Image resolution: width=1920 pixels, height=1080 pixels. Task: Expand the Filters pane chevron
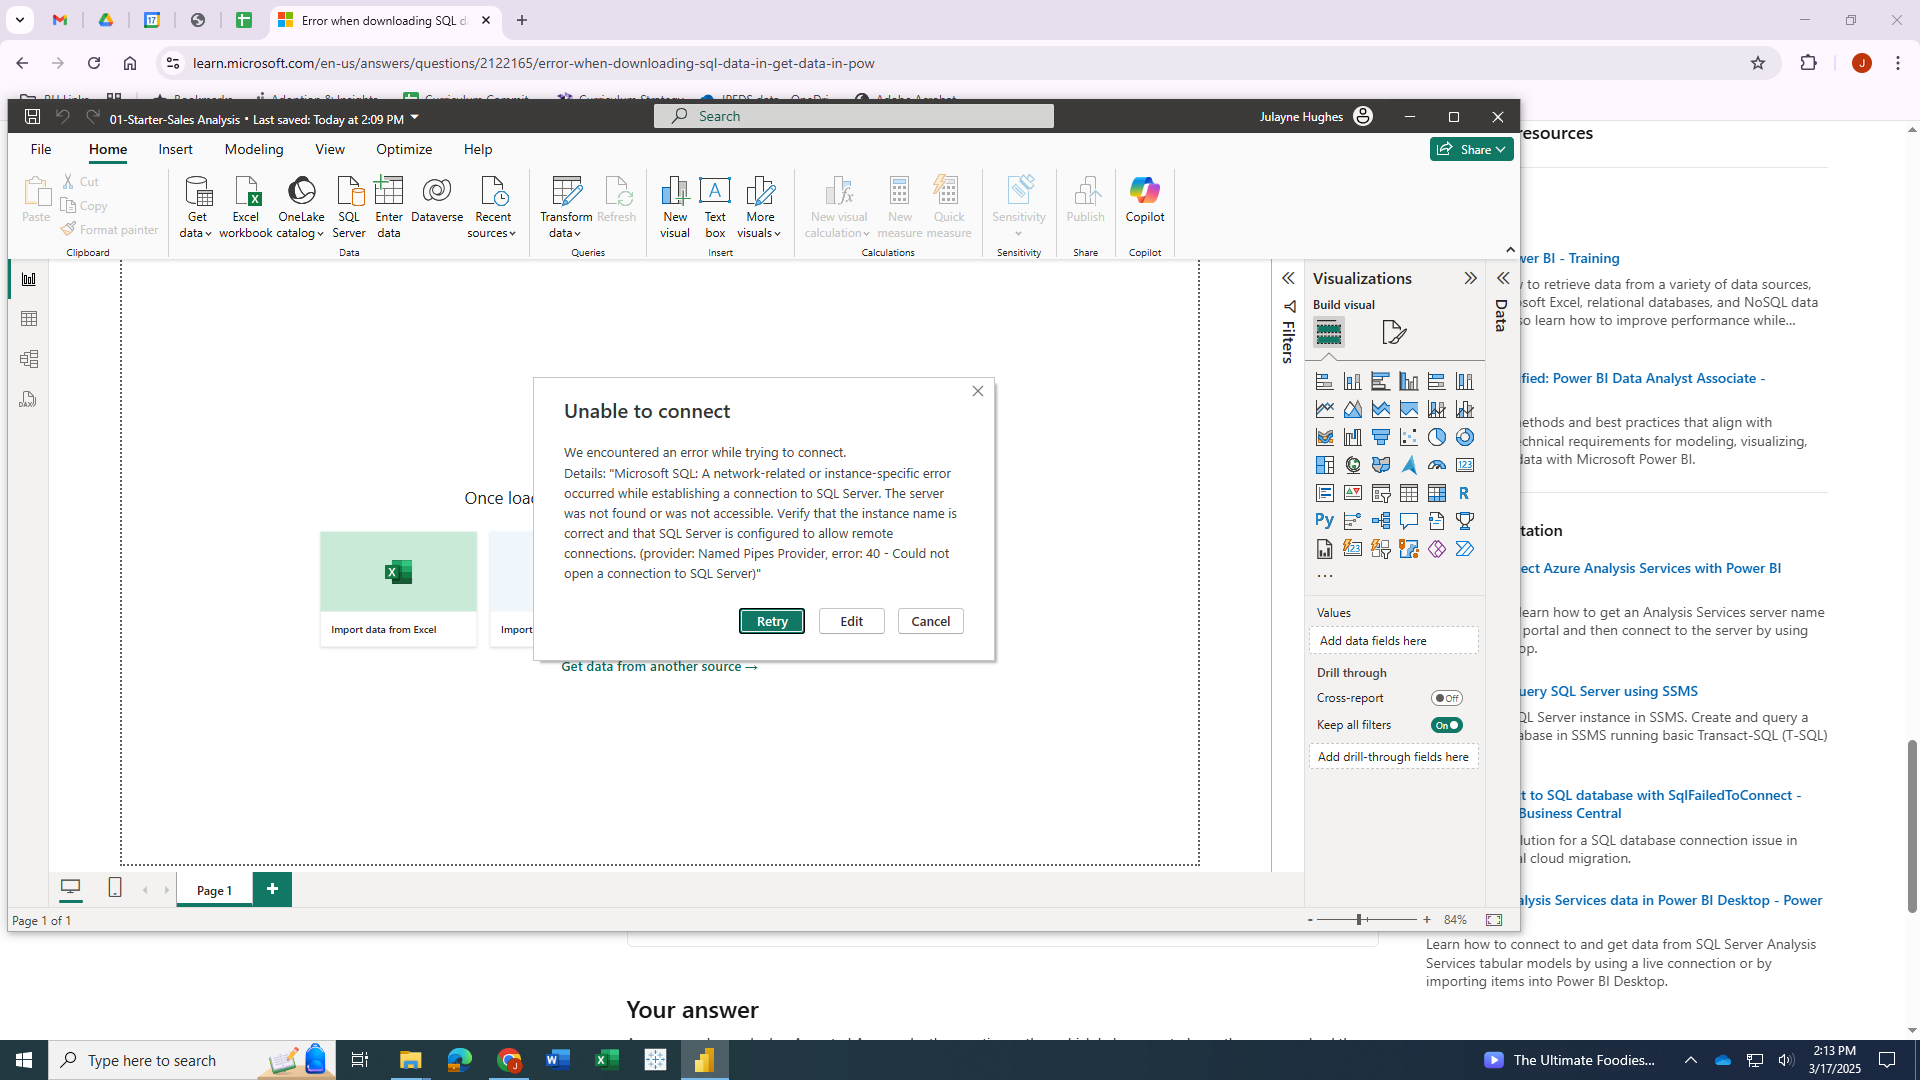click(x=1288, y=278)
